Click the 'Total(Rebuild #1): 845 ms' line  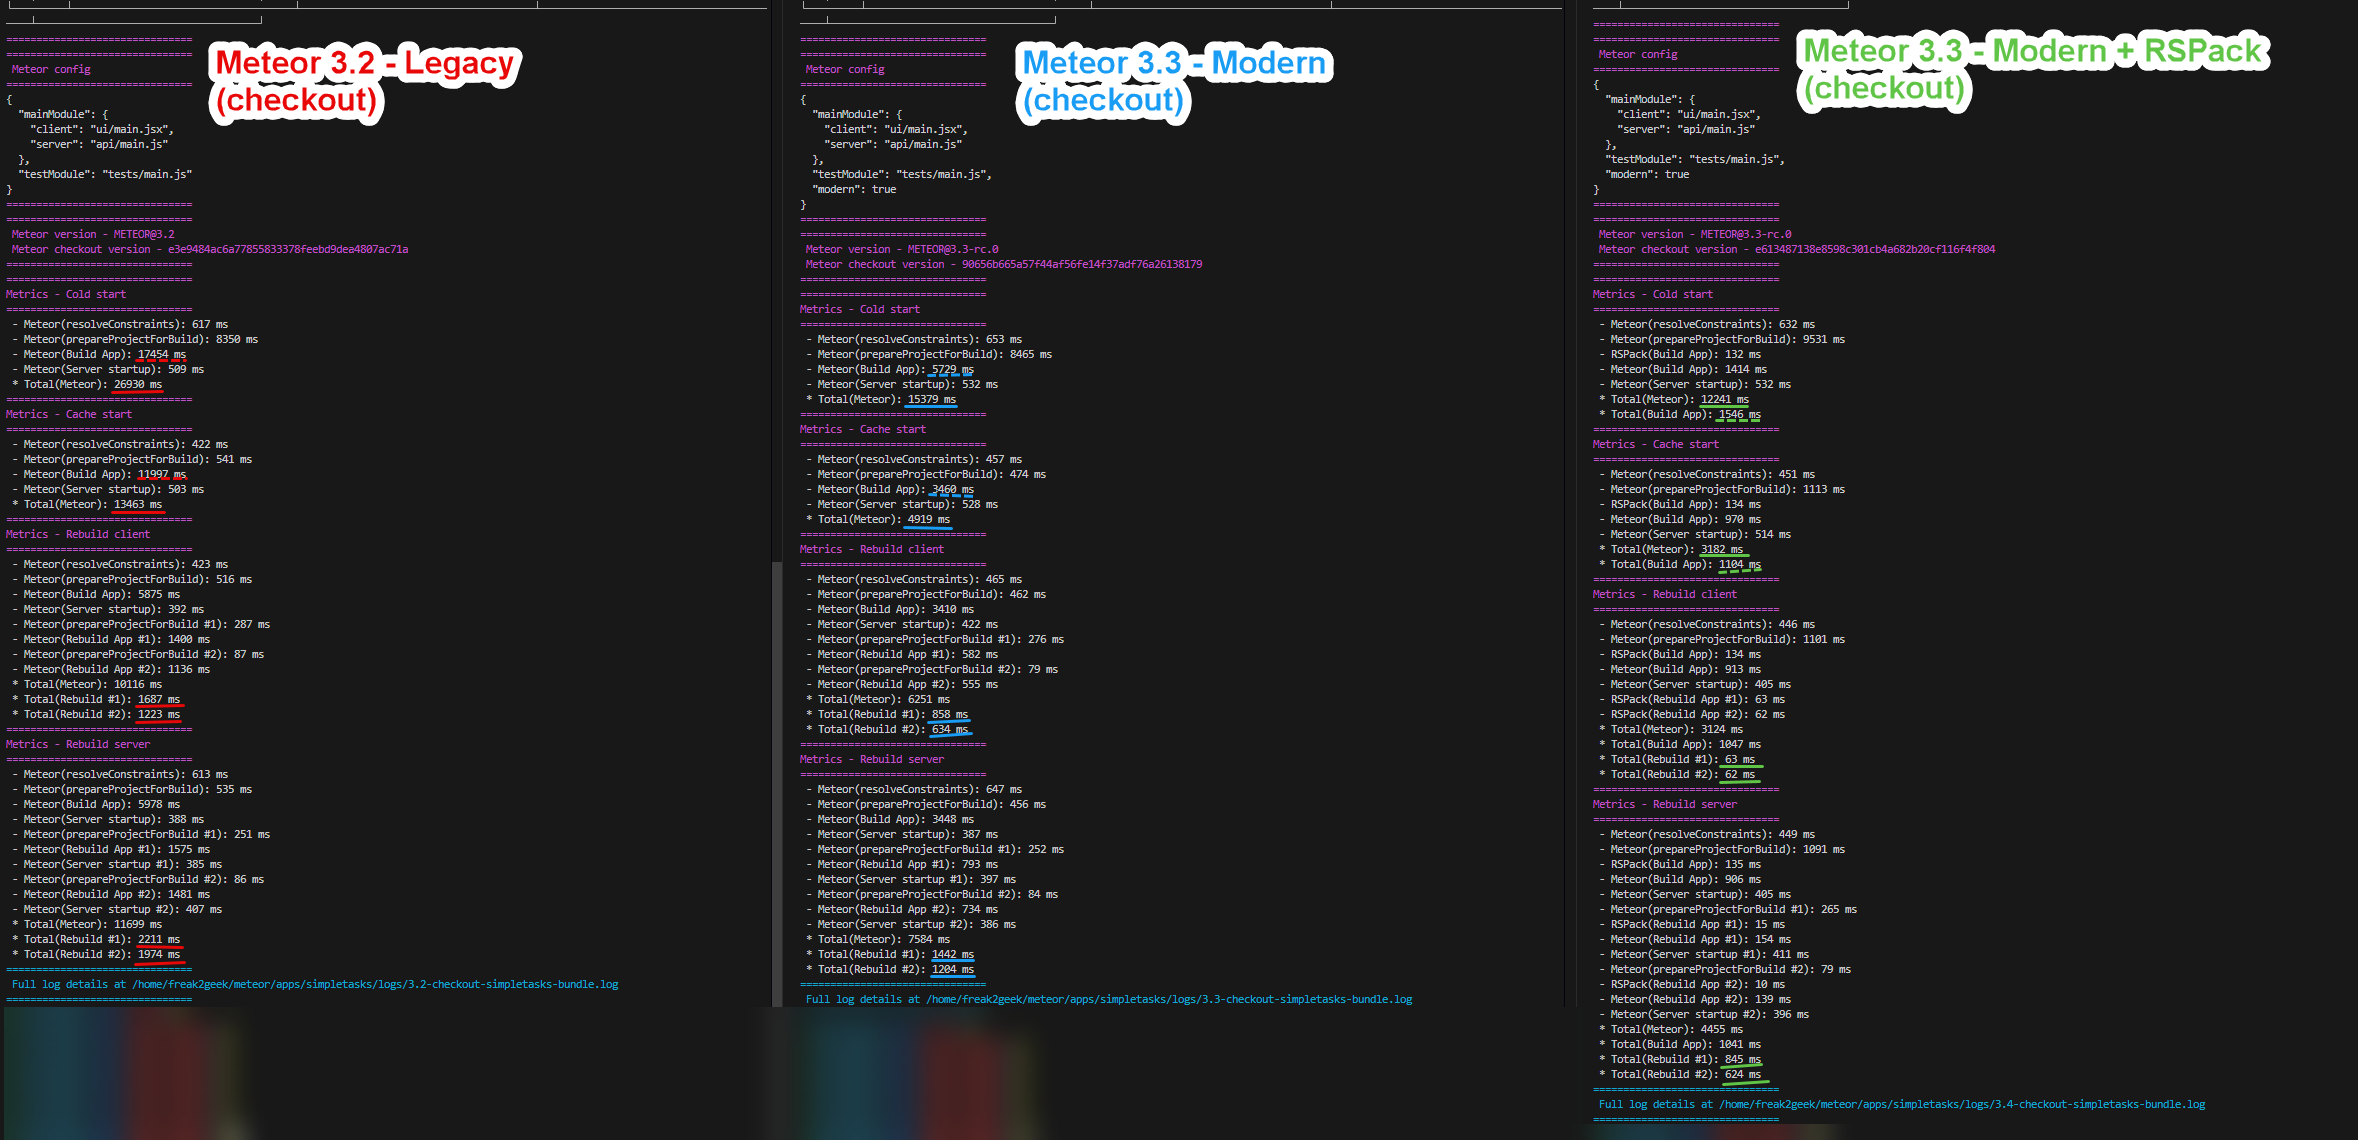click(x=1680, y=1059)
